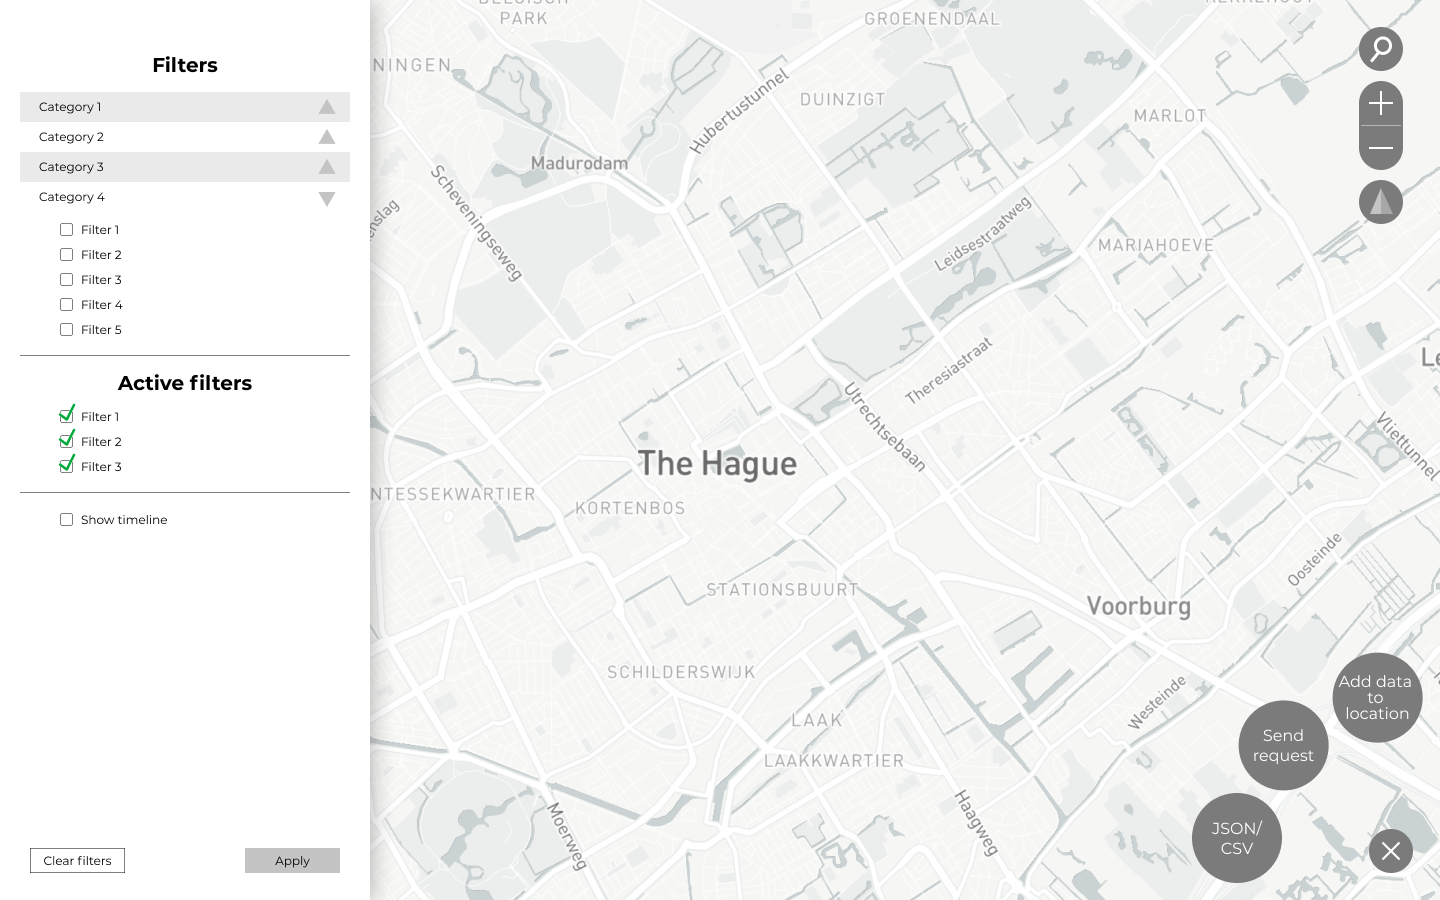The image size is (1440, 900).
Task: Expand Category 1 arrow
Action: pyautogui.click(x=327, y=107)
